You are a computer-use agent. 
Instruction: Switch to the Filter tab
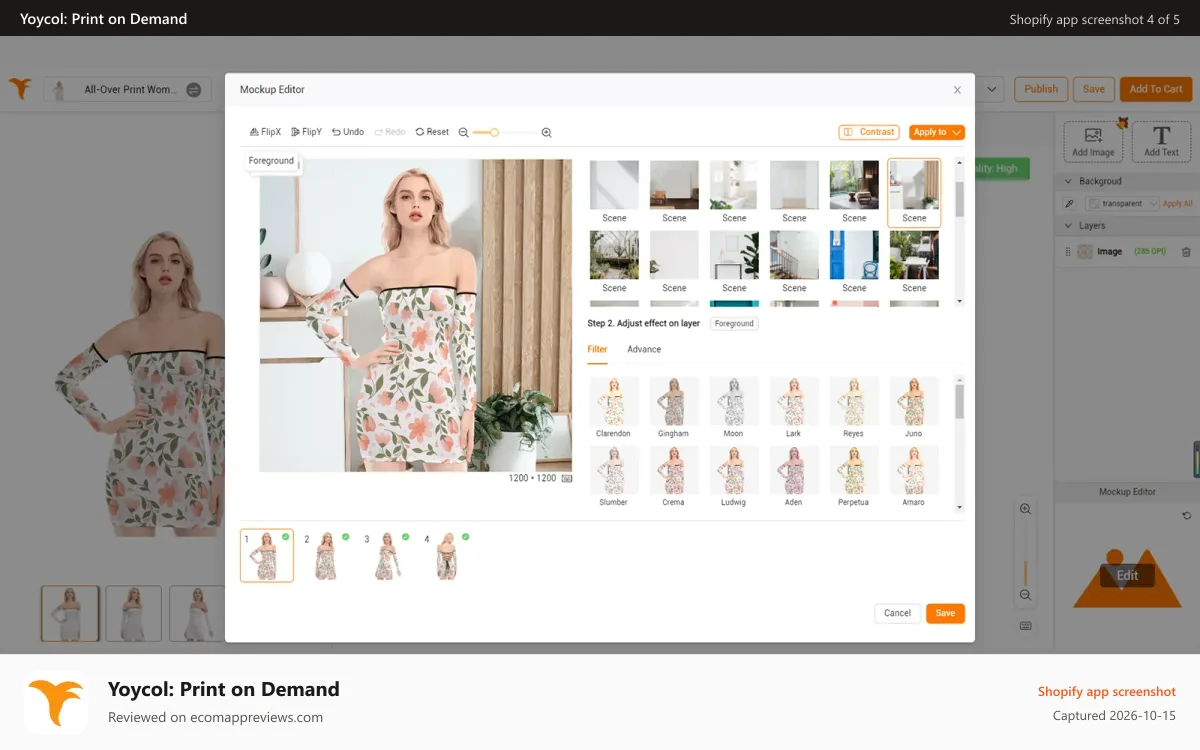click(597, 350)
